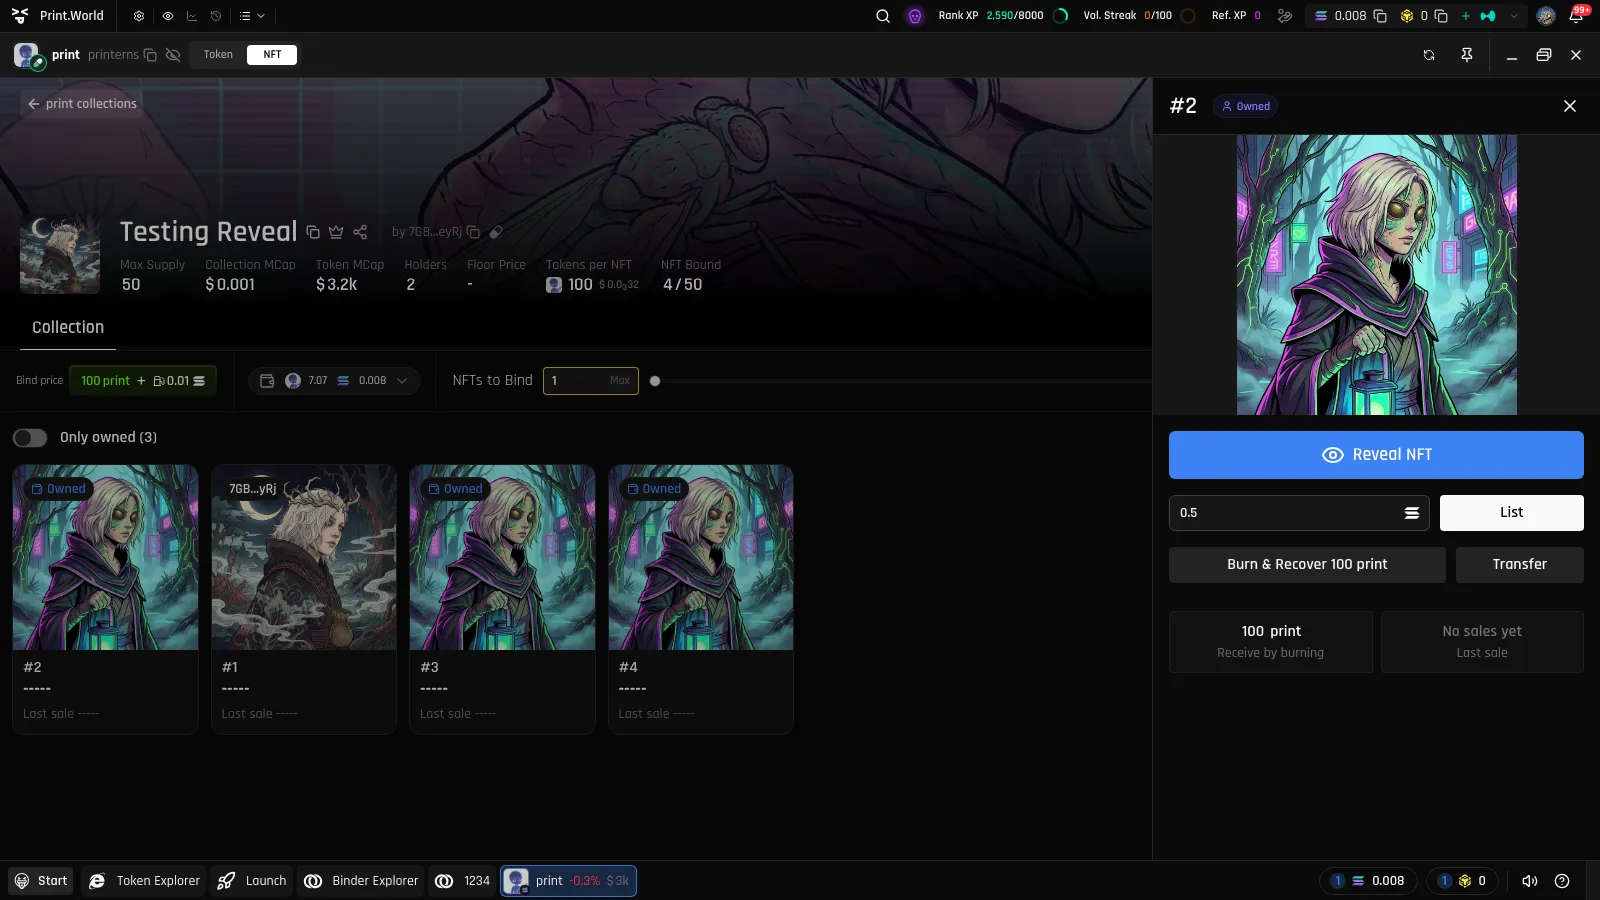
Task: Click the 0.5 list price input
Action: click(x=1298, y=513)
